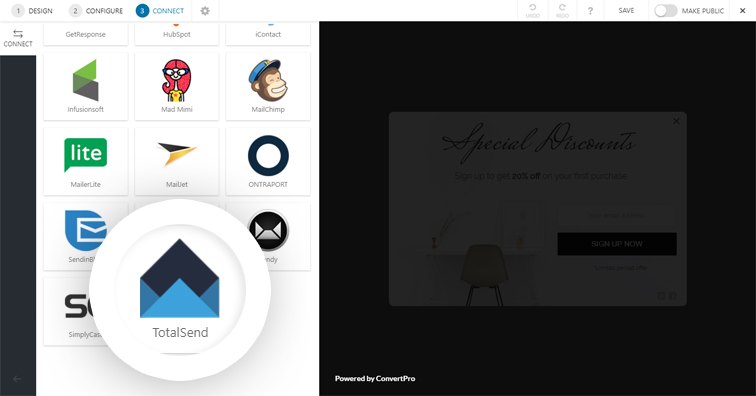756x396 pixels.
Task: Click the Connect sidebar item
Action: pyautogui.click(x=18, y=38)
